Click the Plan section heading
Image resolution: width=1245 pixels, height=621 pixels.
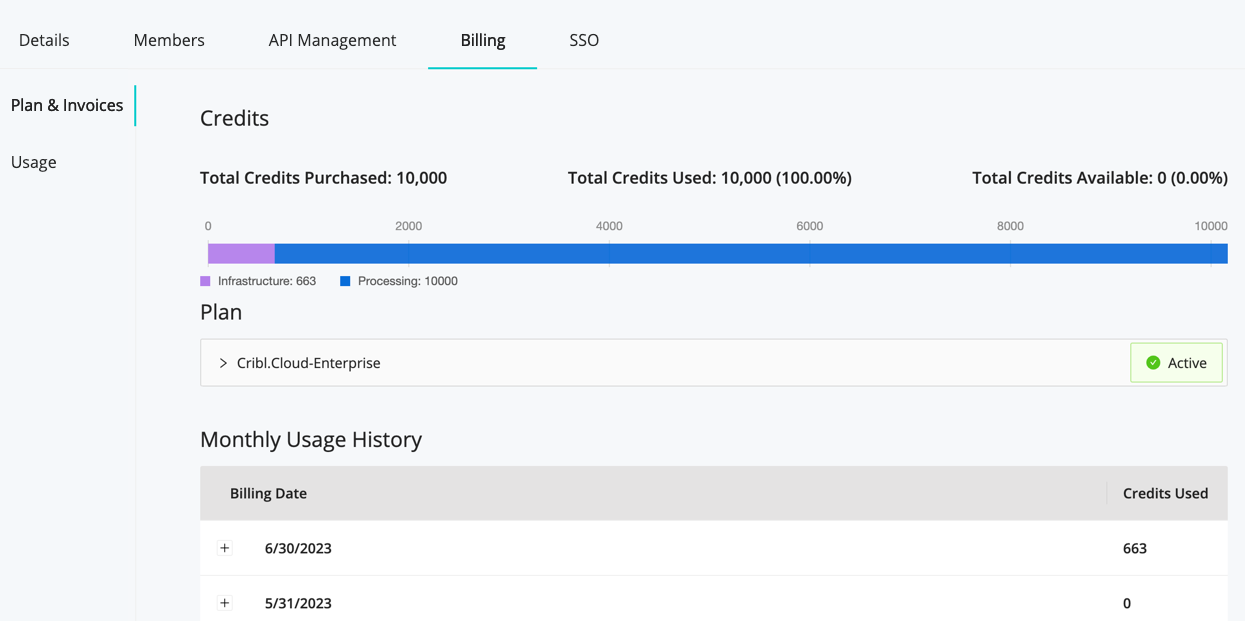221,312
